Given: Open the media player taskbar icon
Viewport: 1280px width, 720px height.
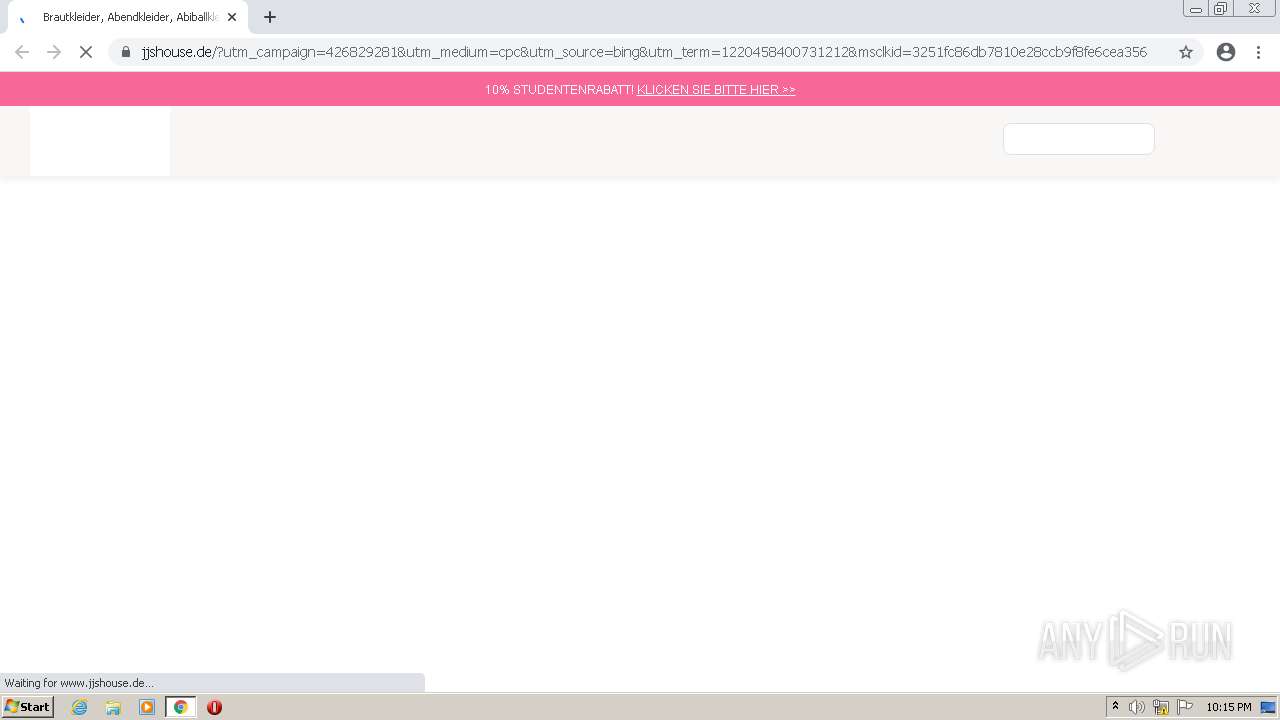Looking at the screenshot, I should point(147,707).
